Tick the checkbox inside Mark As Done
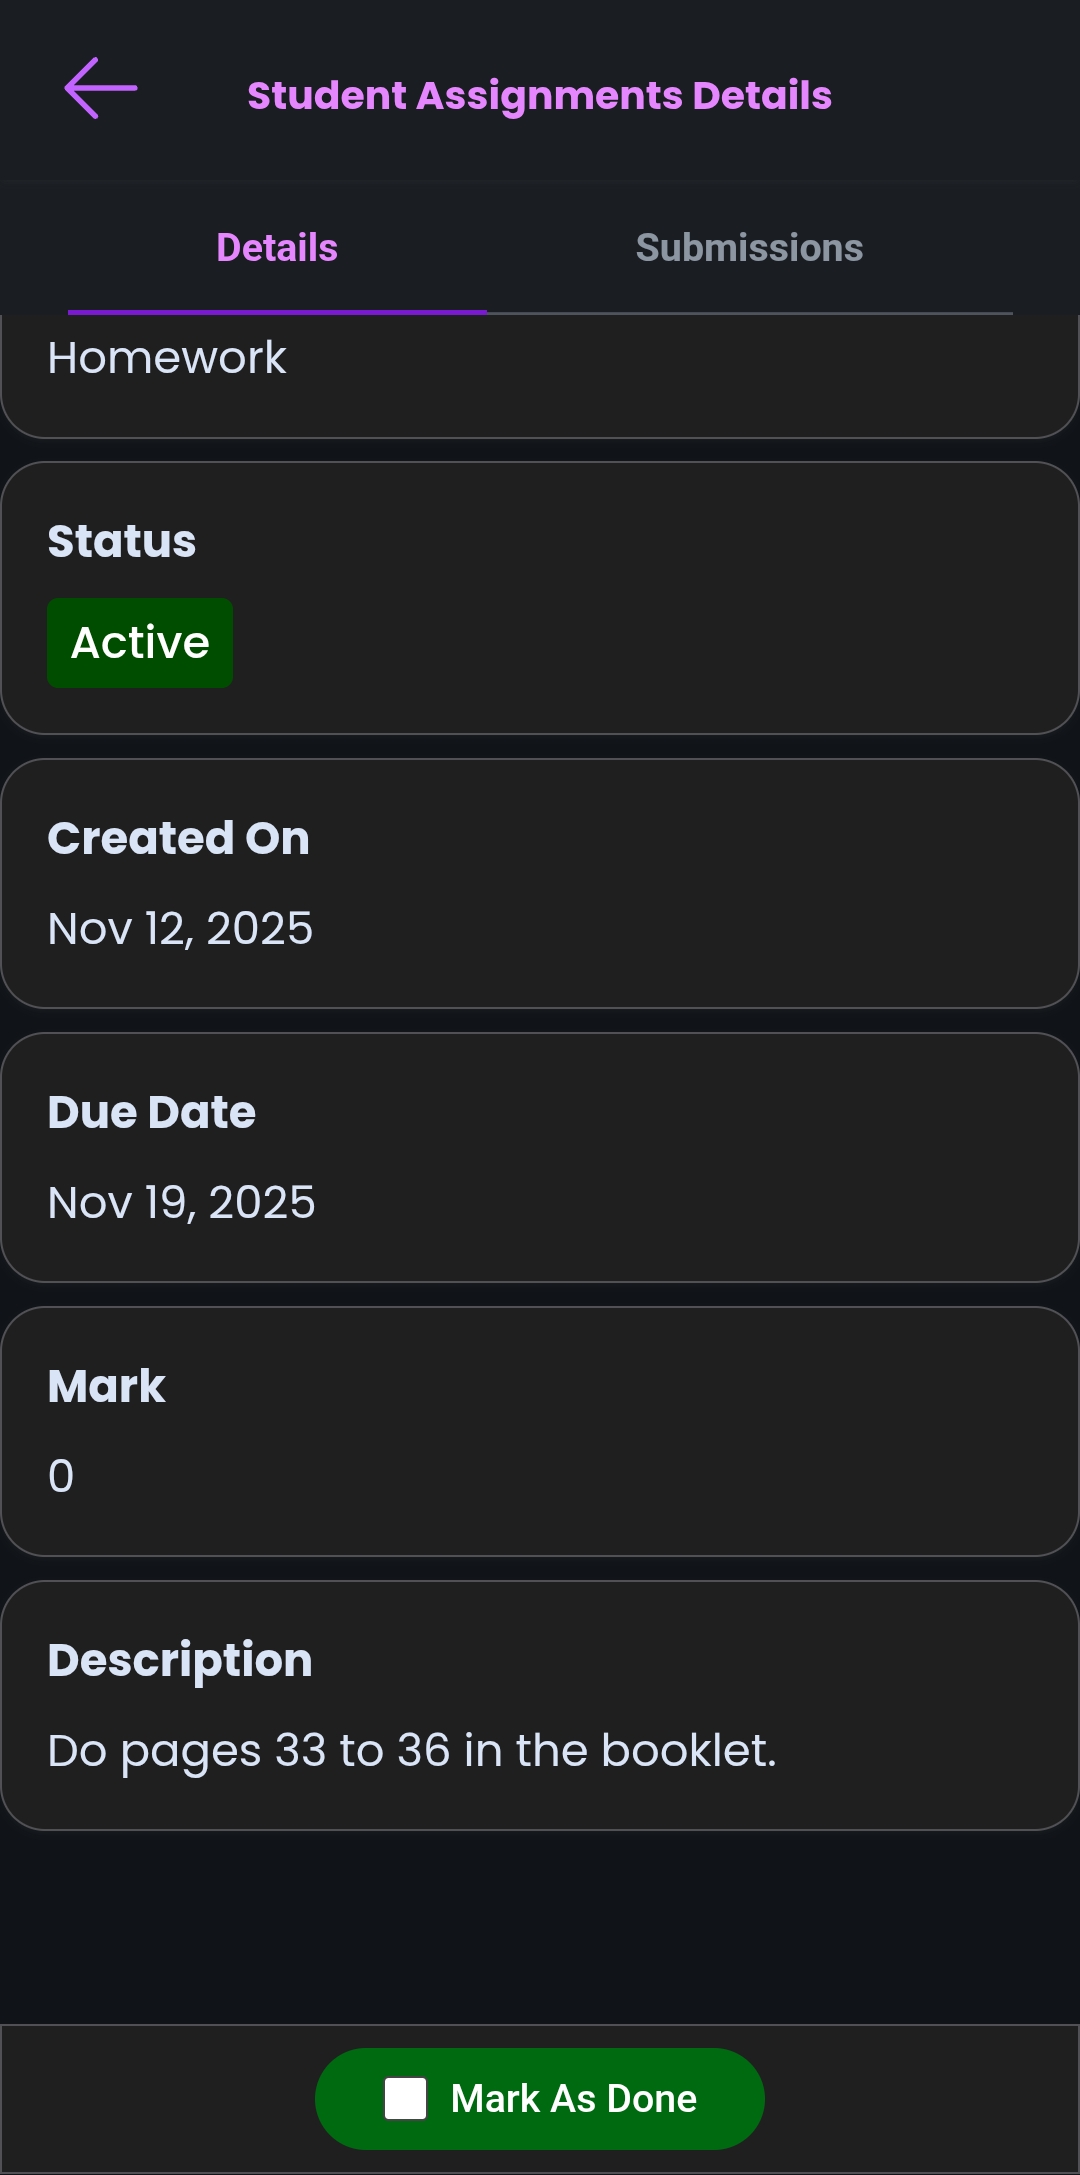 406,2098
